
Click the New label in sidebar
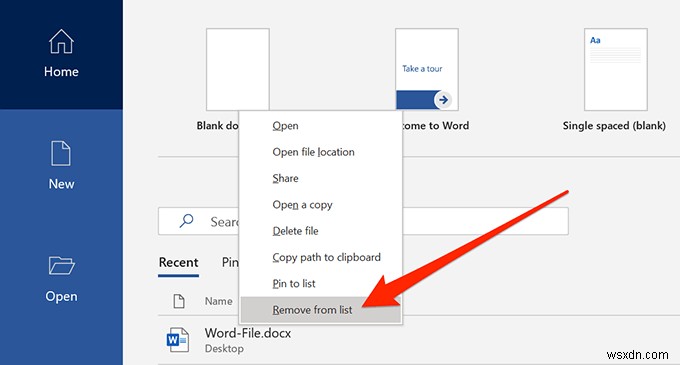61,184
